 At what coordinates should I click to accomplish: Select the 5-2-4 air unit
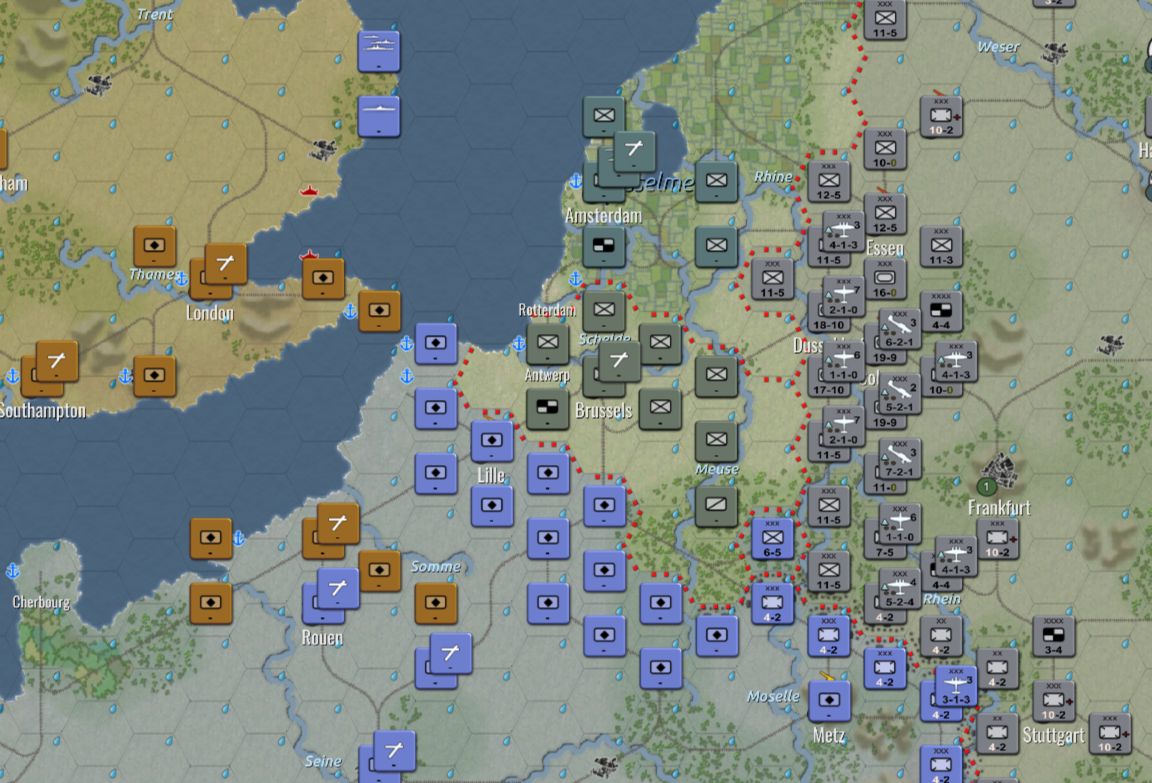coord(899,589)
